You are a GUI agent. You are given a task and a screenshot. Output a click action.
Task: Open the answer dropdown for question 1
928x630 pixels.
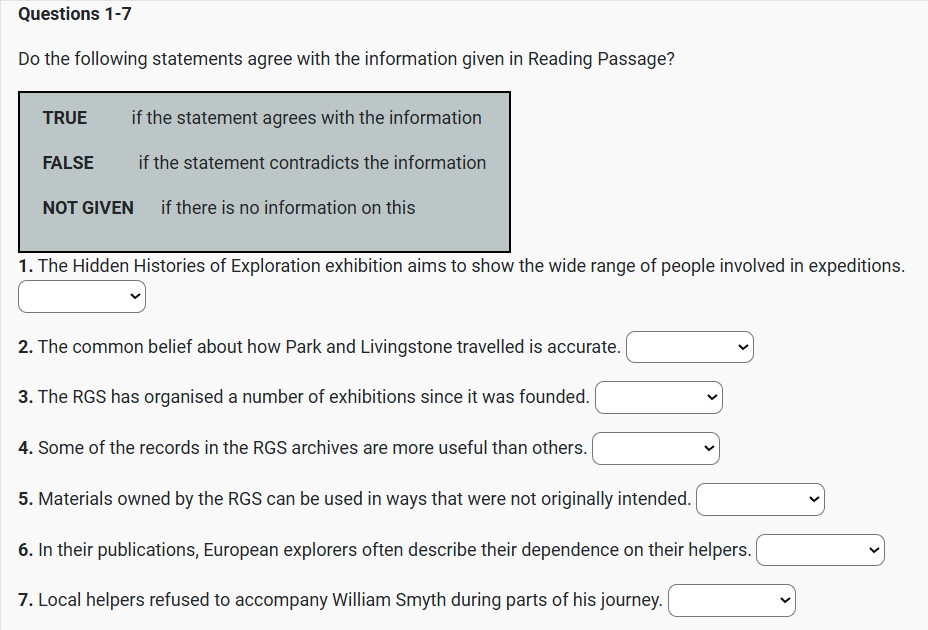[x=82, y=296]
